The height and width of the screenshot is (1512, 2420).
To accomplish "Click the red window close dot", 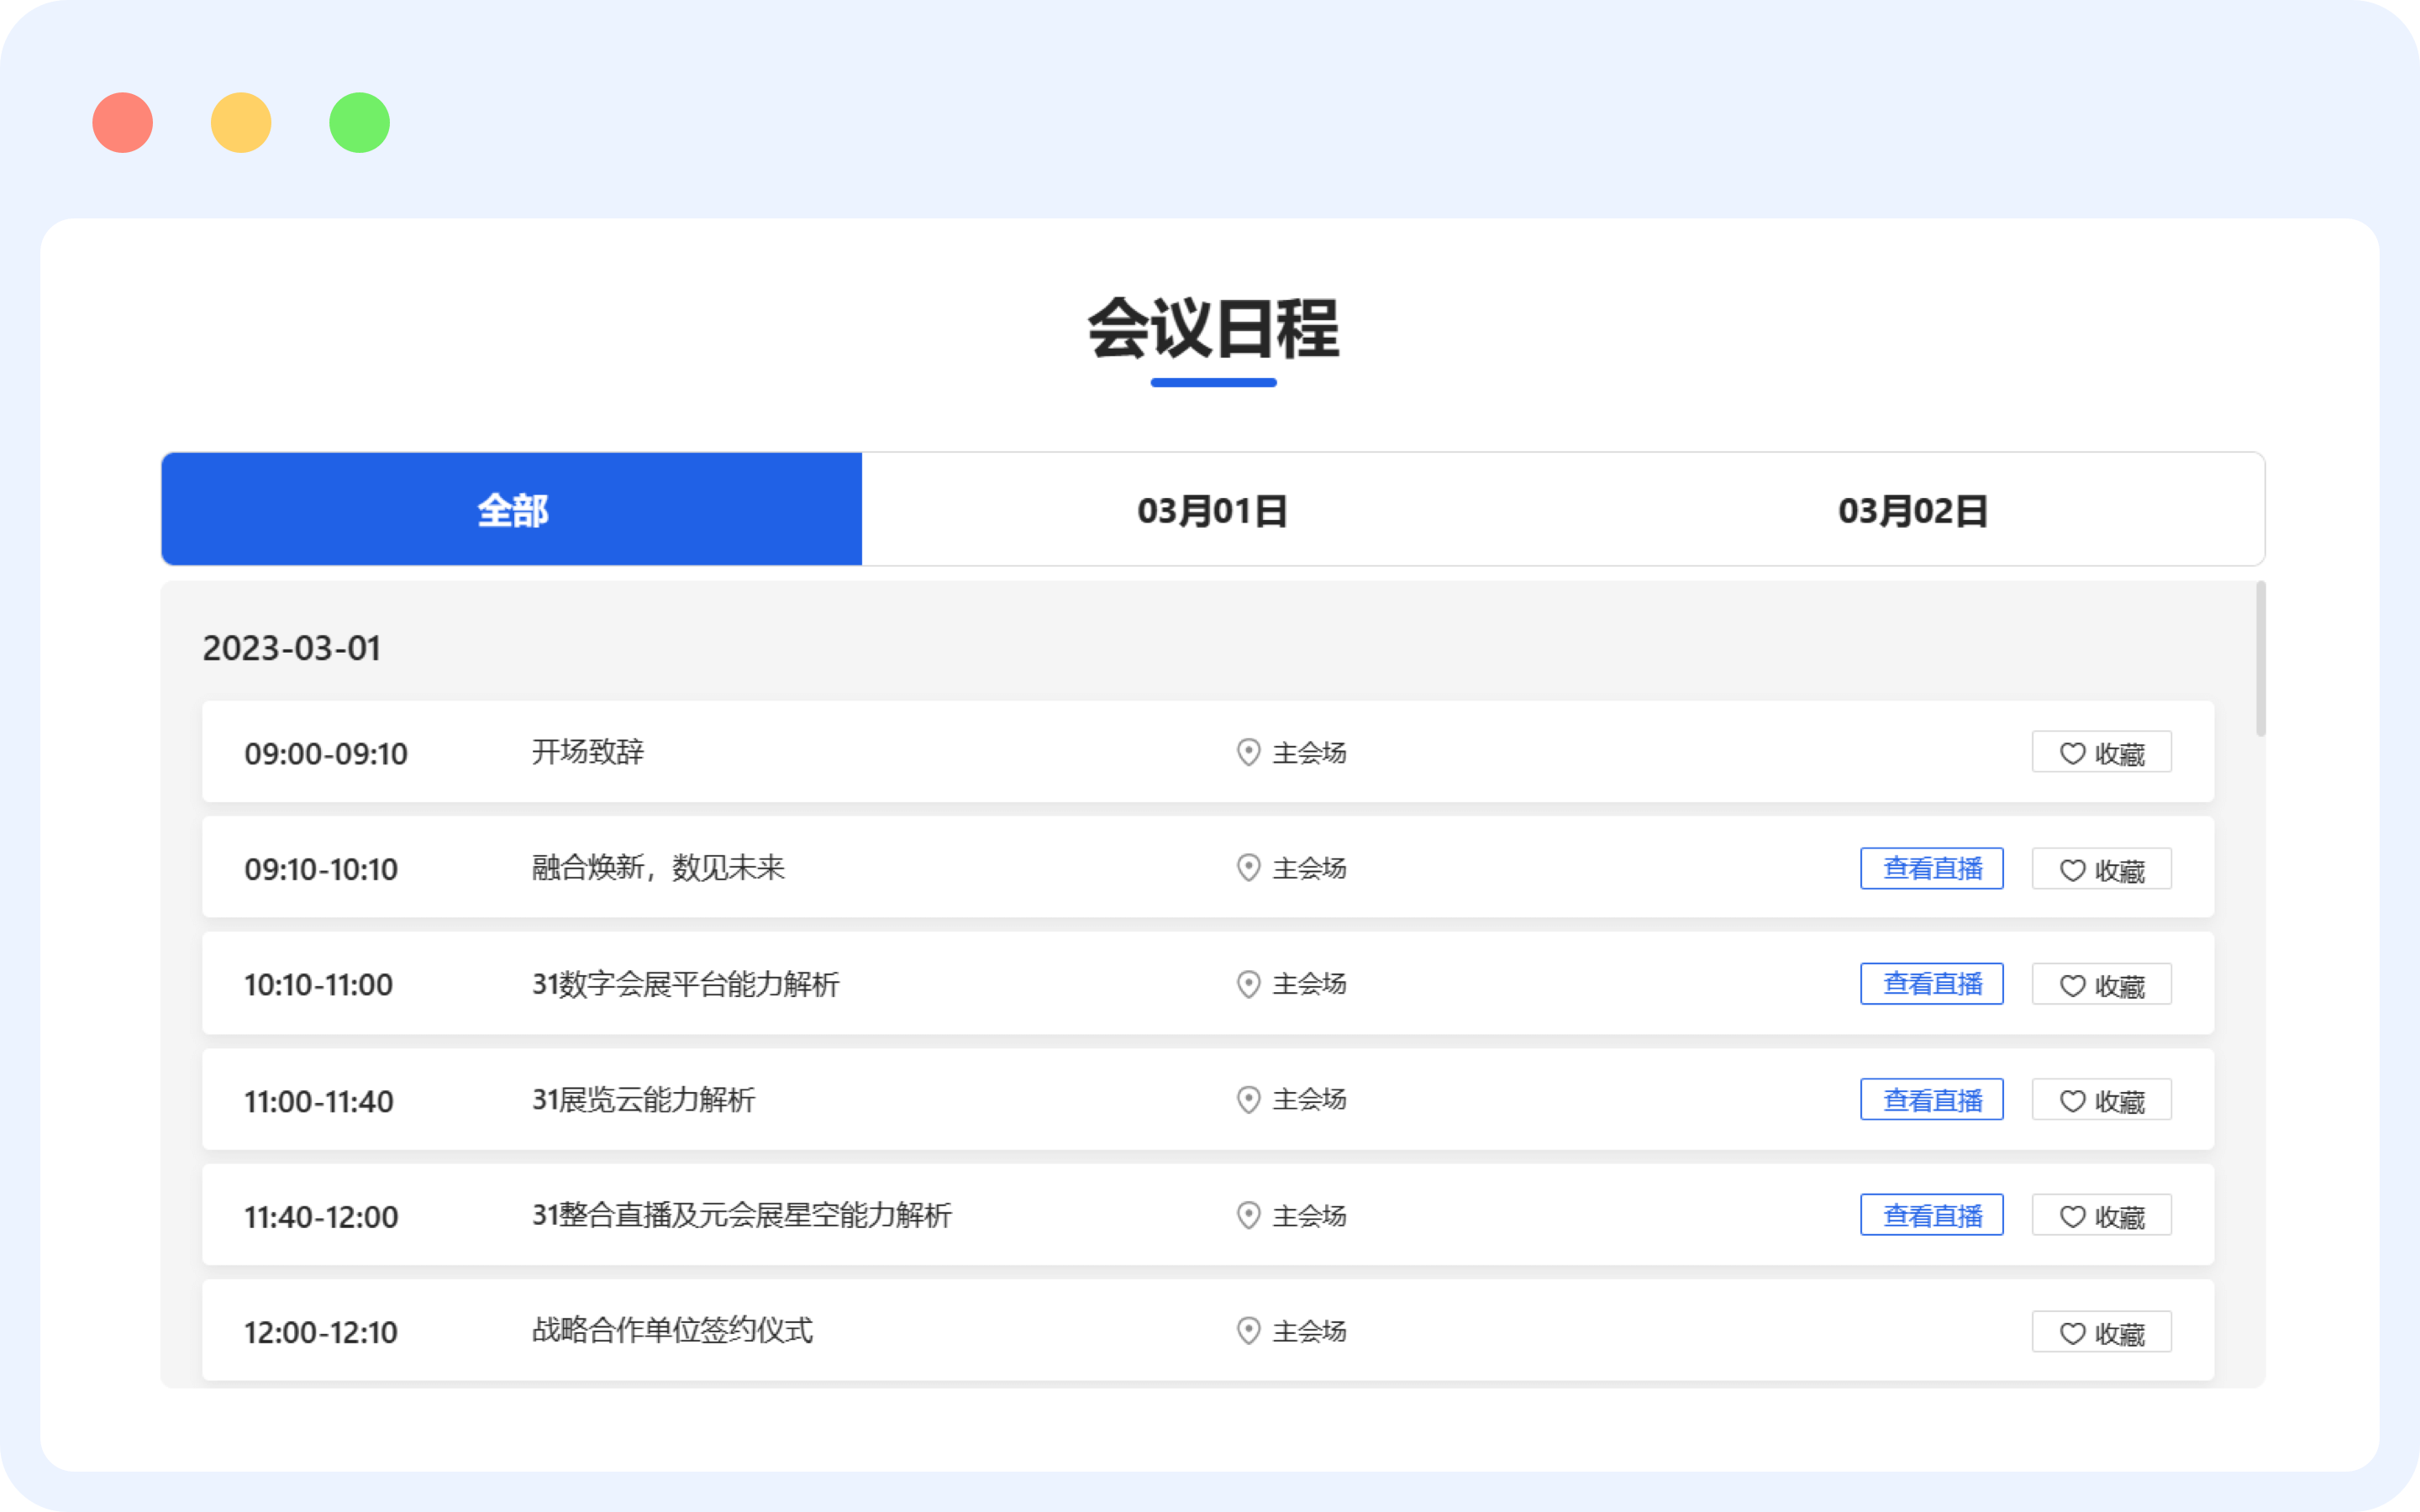I will pos(122,123).
